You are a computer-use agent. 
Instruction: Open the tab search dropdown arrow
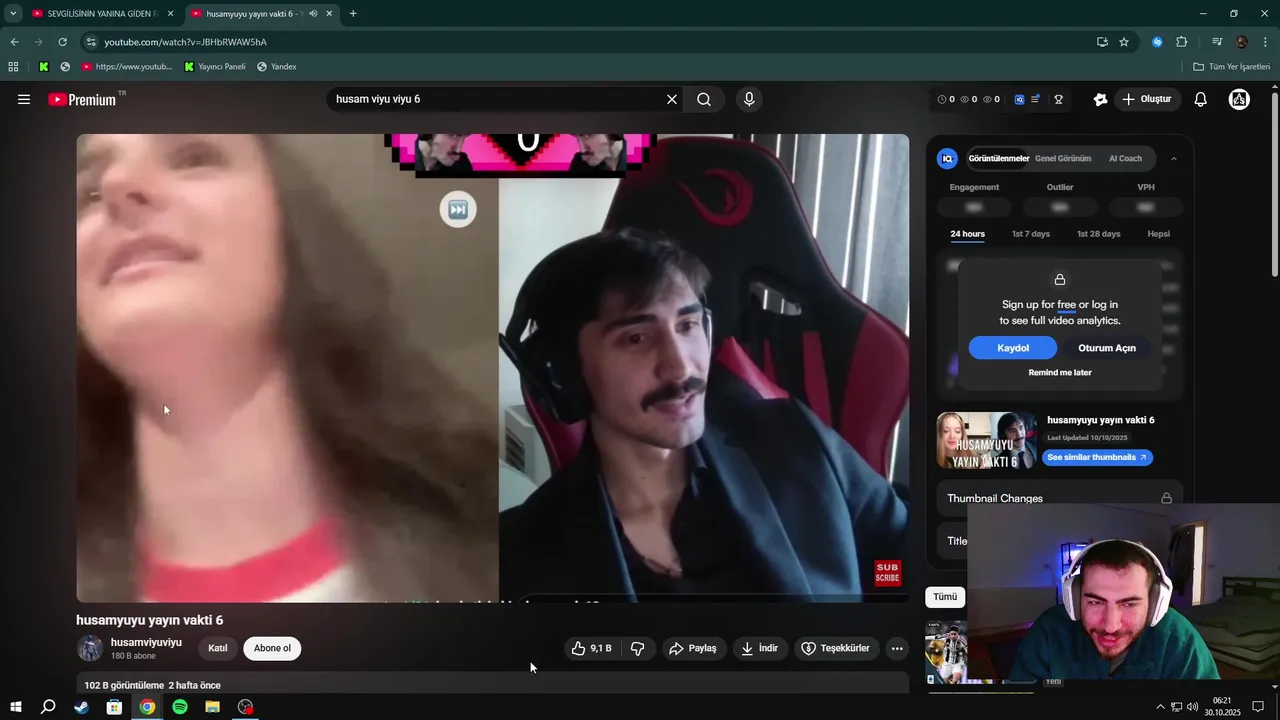coord(13,14)
